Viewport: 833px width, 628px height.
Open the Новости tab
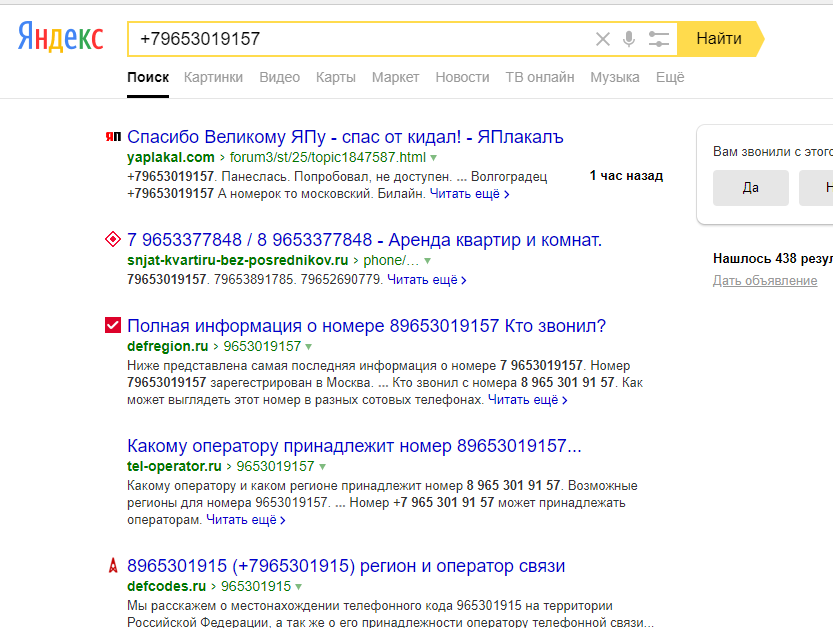[x=462, y=78]
